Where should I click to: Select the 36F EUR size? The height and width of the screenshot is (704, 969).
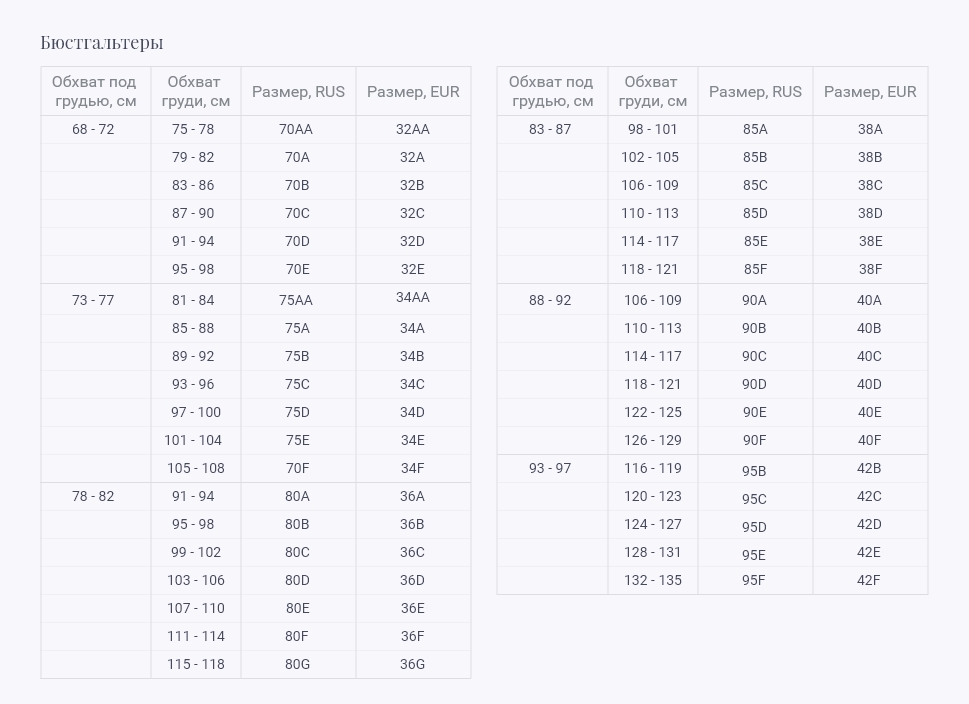click(412, 636)
